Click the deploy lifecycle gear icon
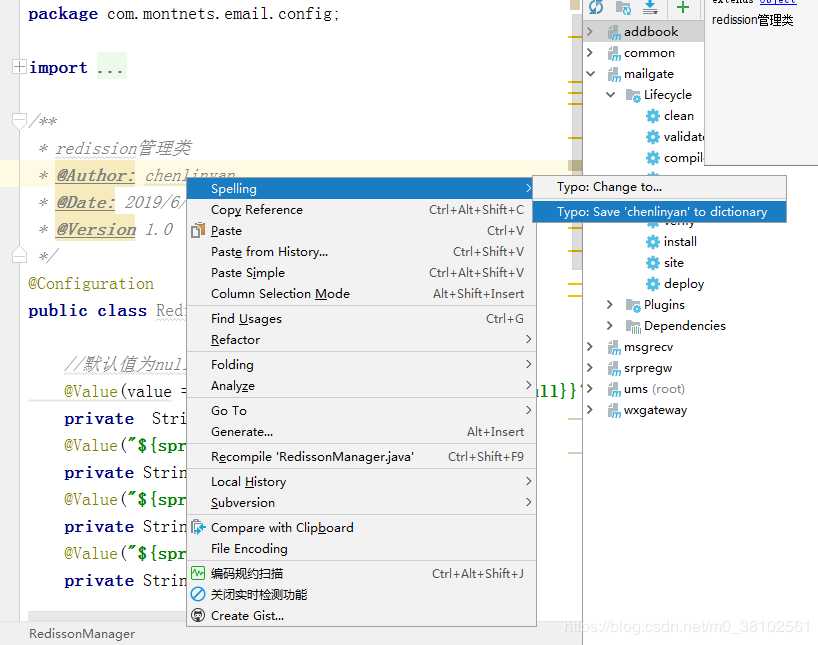The image size is (818, 645). [653, 284]
